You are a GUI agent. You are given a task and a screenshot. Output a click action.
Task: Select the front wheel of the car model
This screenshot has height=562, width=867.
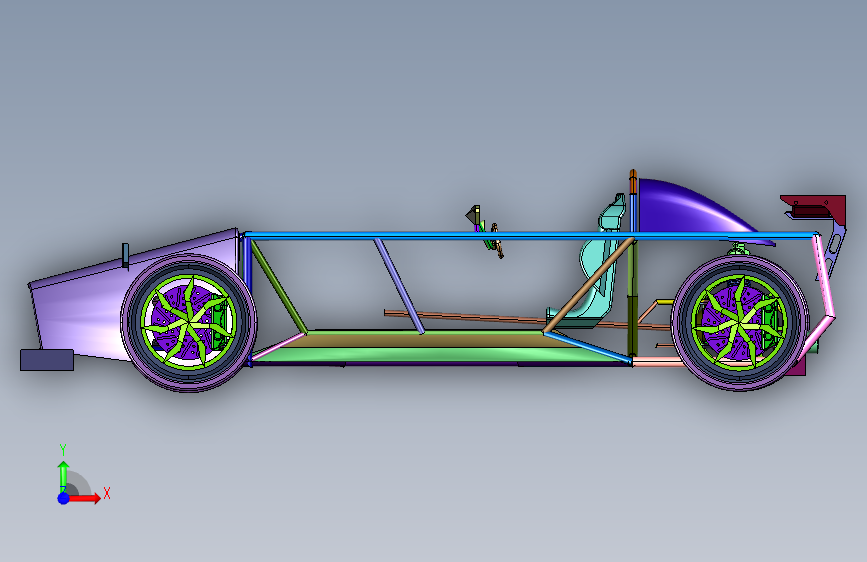coord(189,323)
